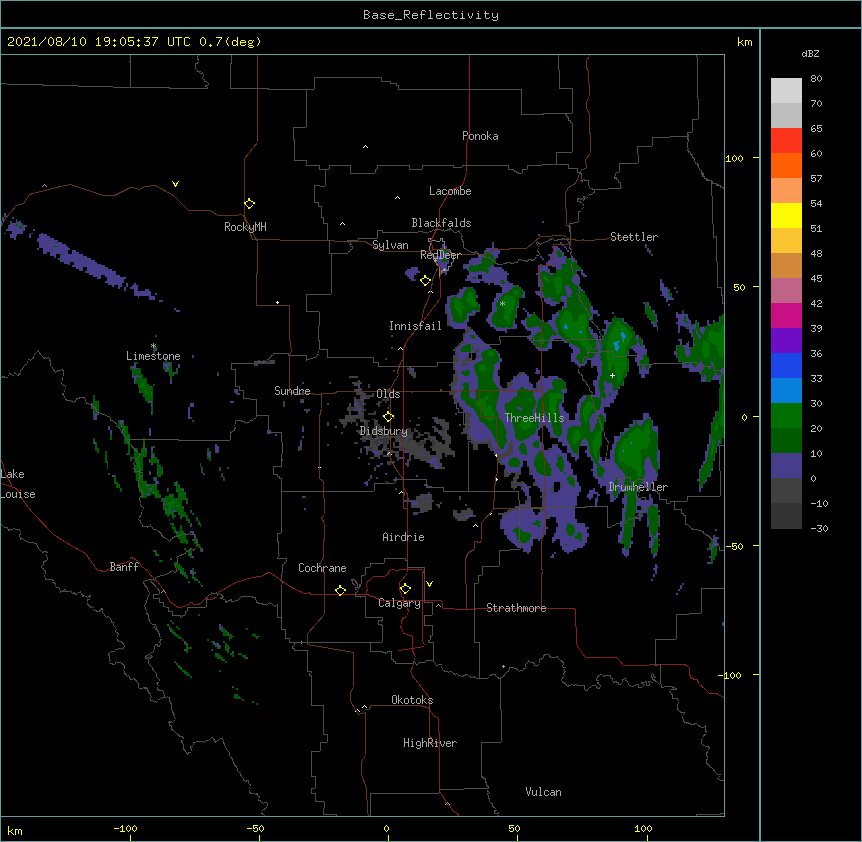Viewport: 862px width, 842px height.
Task: Click the Base_Reflectivity title
Action: click(431, 15)
